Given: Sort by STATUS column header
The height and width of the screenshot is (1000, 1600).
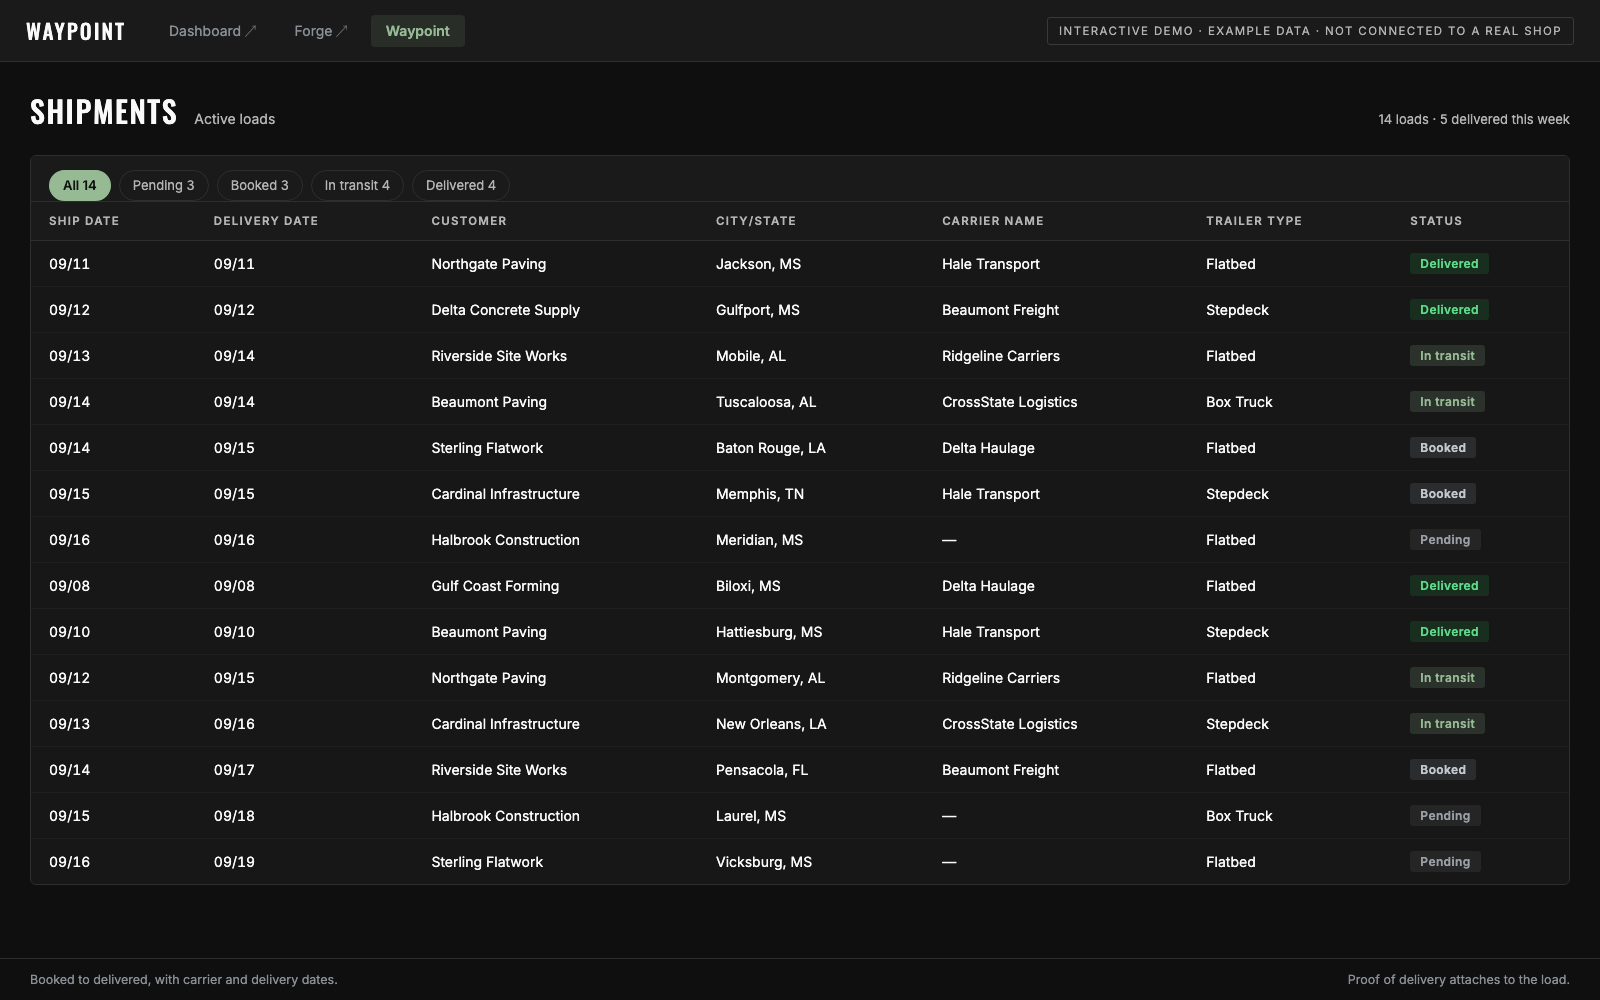Looking at the screenshot, I should (1436, 221).
